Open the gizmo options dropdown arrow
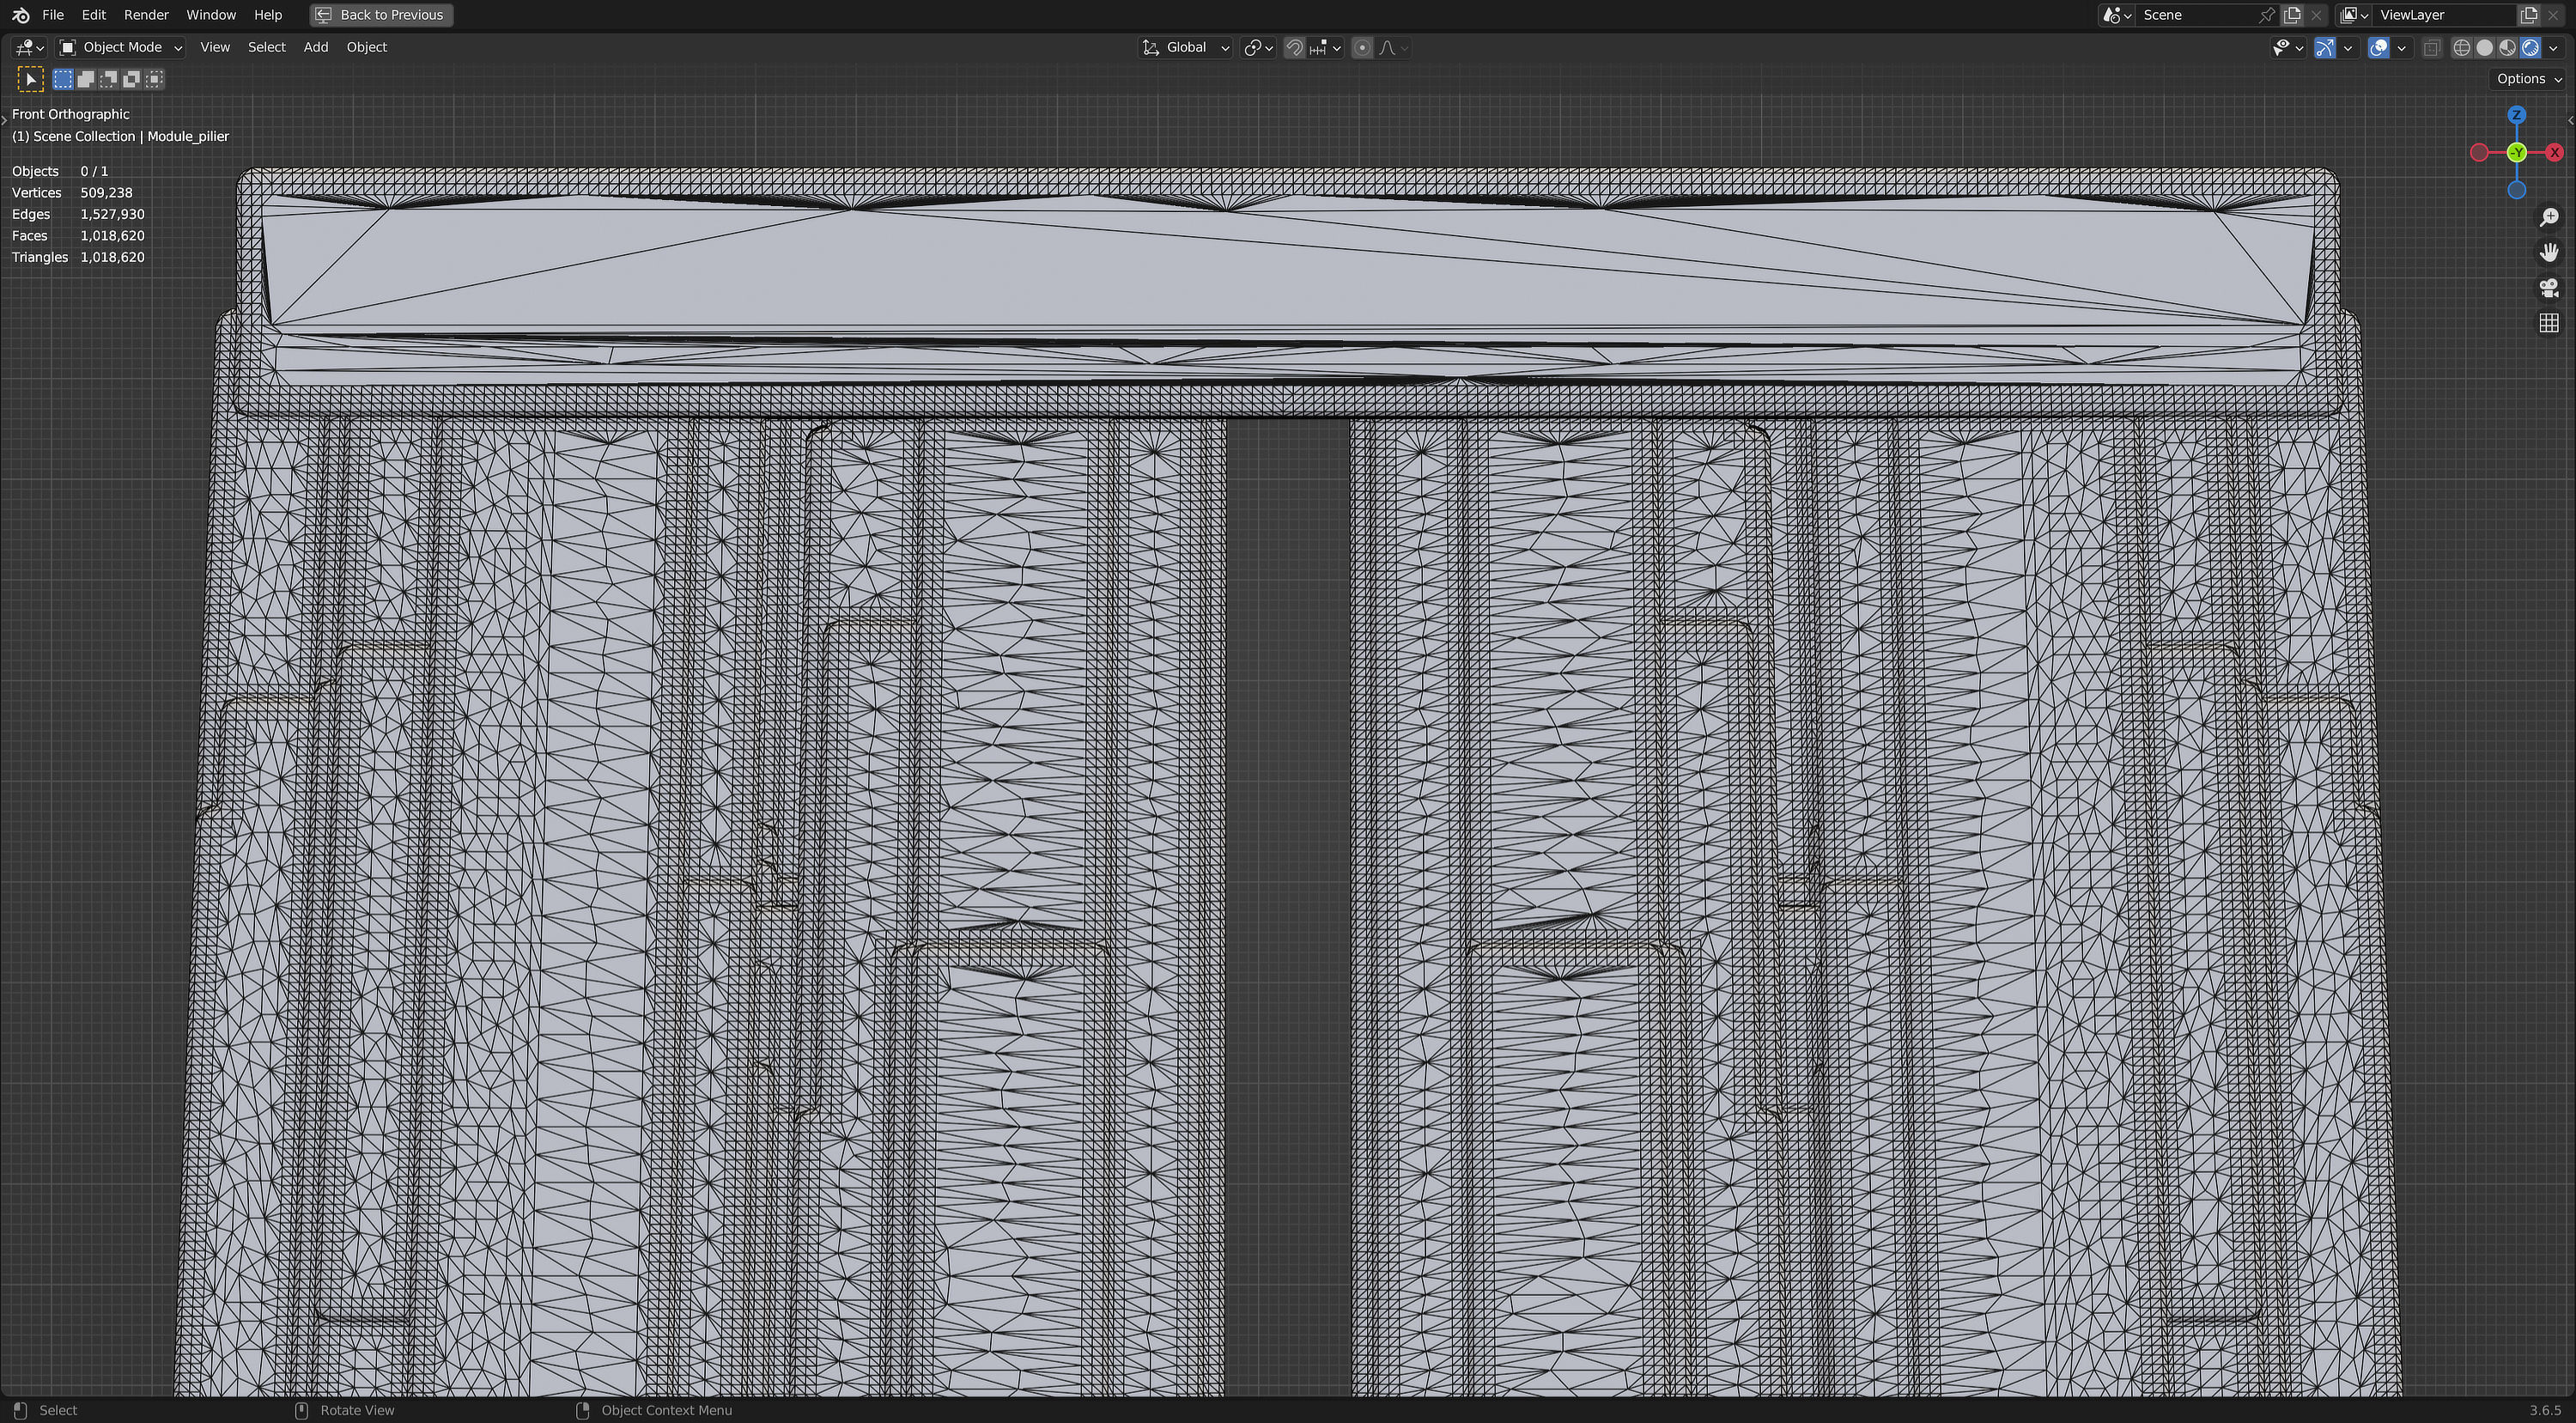Screen dimensions: 2576x1423 pyautogui.click(x=2348, y=47)
